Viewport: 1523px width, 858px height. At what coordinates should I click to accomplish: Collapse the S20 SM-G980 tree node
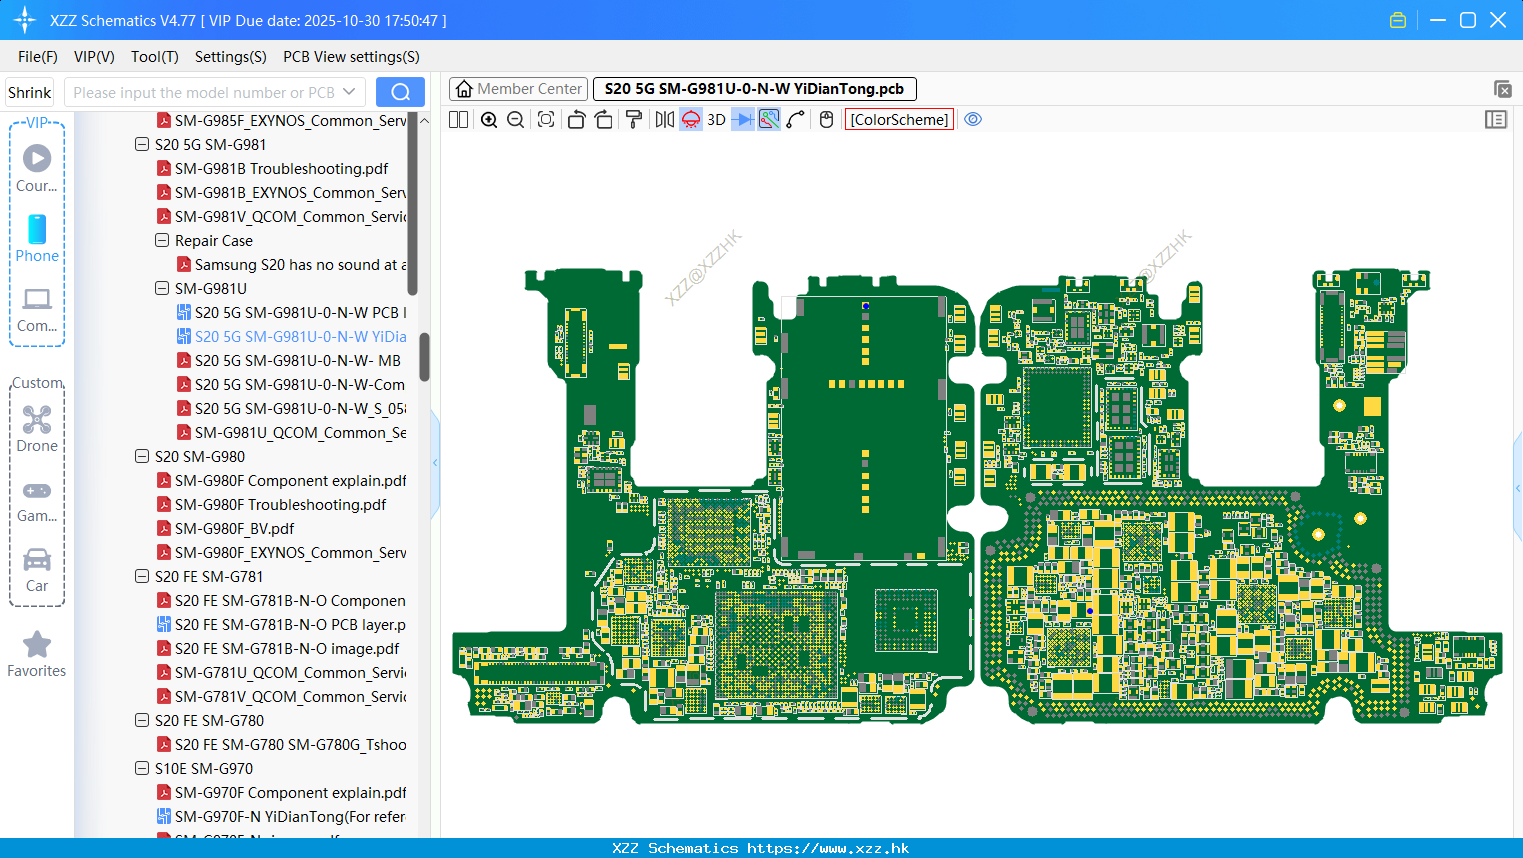click(x=142, y=456)
